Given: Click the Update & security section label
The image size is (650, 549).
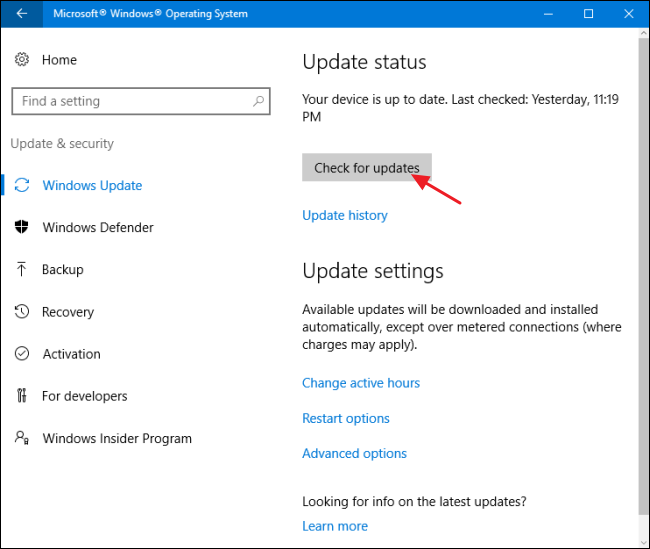Looking at the screenshot, I should pos(62,143).
